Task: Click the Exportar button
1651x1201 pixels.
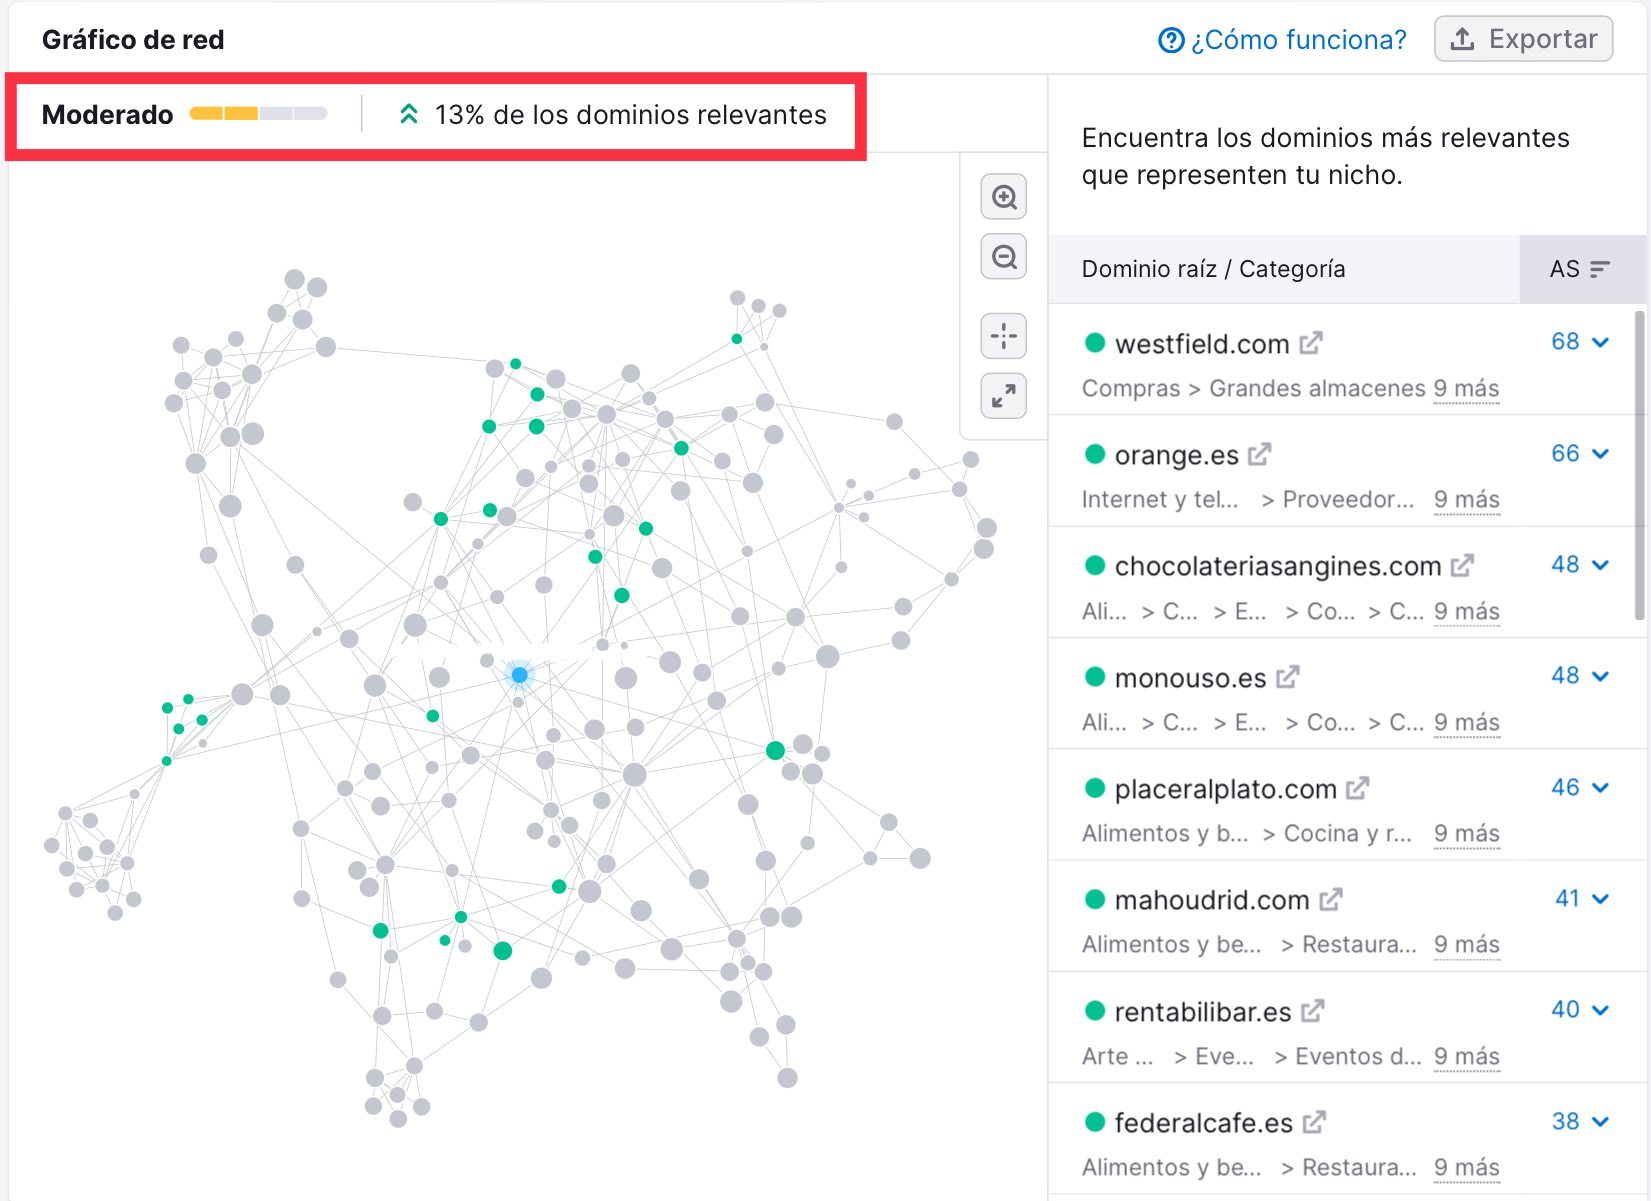Action: [x=1523, y=39]
